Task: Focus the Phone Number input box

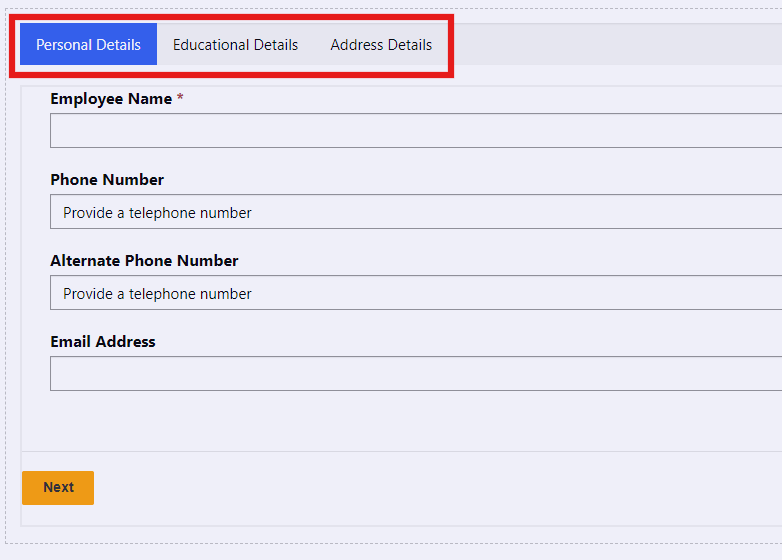Action: (x=415, y=212)
